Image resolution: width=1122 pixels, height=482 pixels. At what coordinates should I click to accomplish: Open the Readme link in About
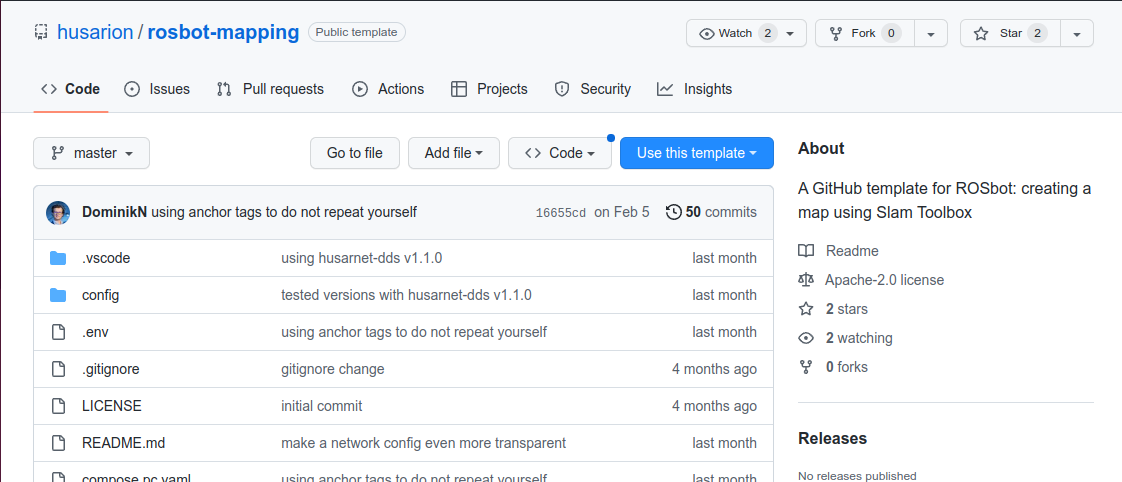[852, 251]
